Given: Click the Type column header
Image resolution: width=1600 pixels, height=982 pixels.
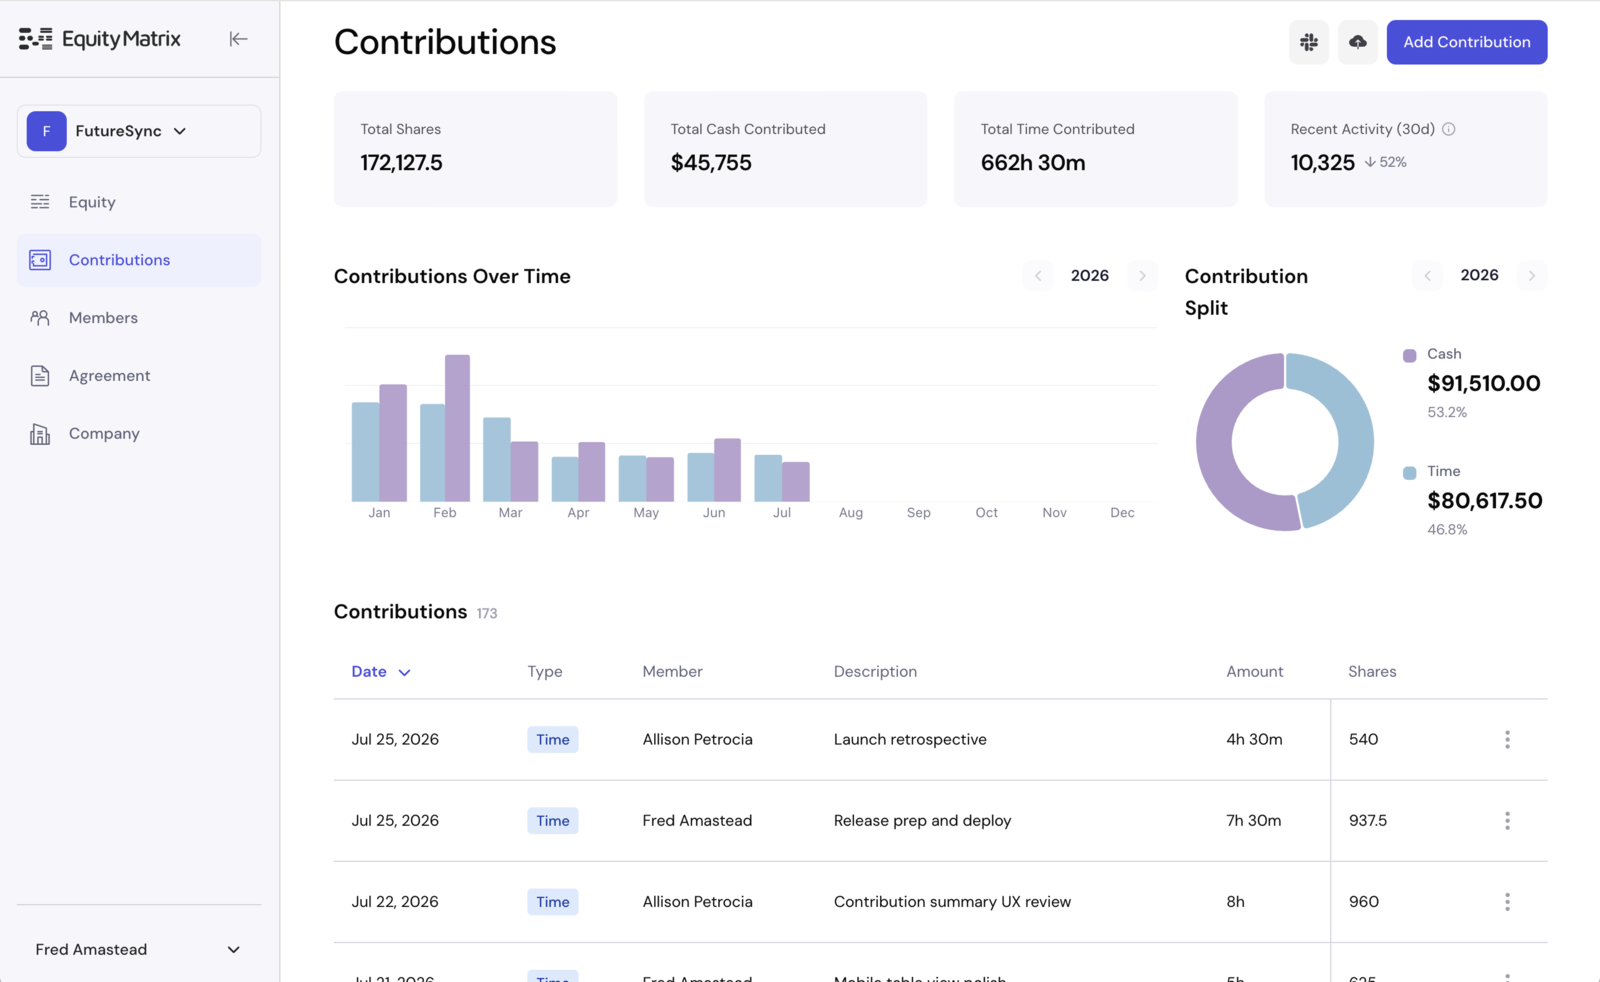Looking at the screenshot, I should pyautogui.click(x=545, y=672).
